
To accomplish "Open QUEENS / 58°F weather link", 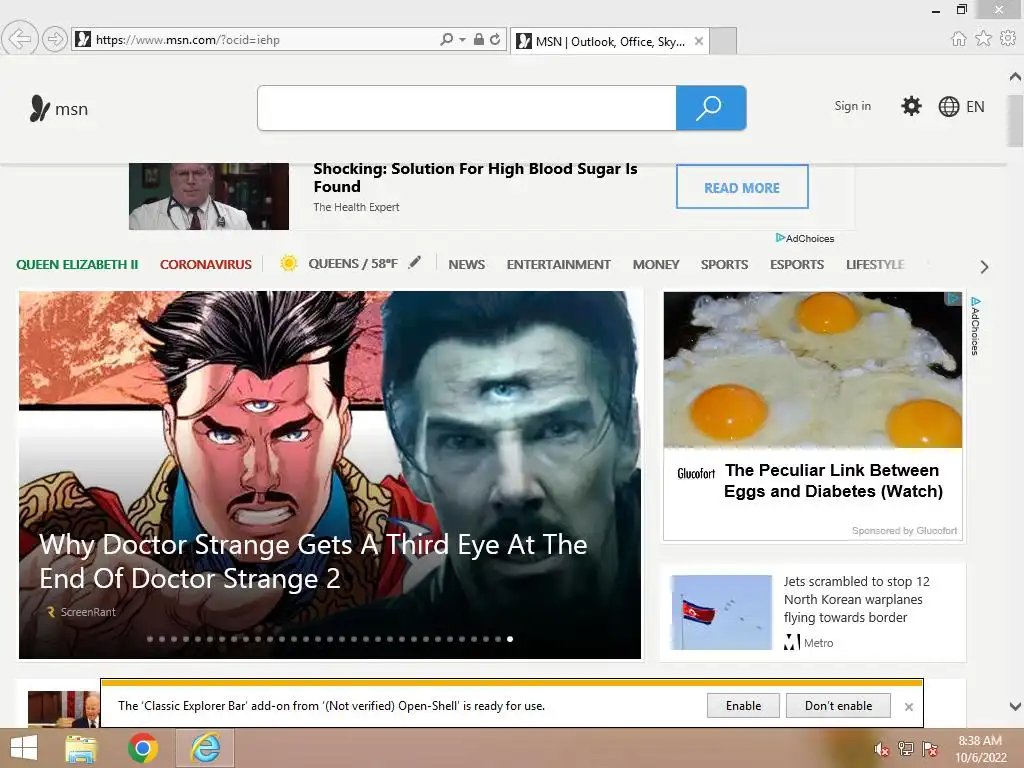I will (353, 264).
